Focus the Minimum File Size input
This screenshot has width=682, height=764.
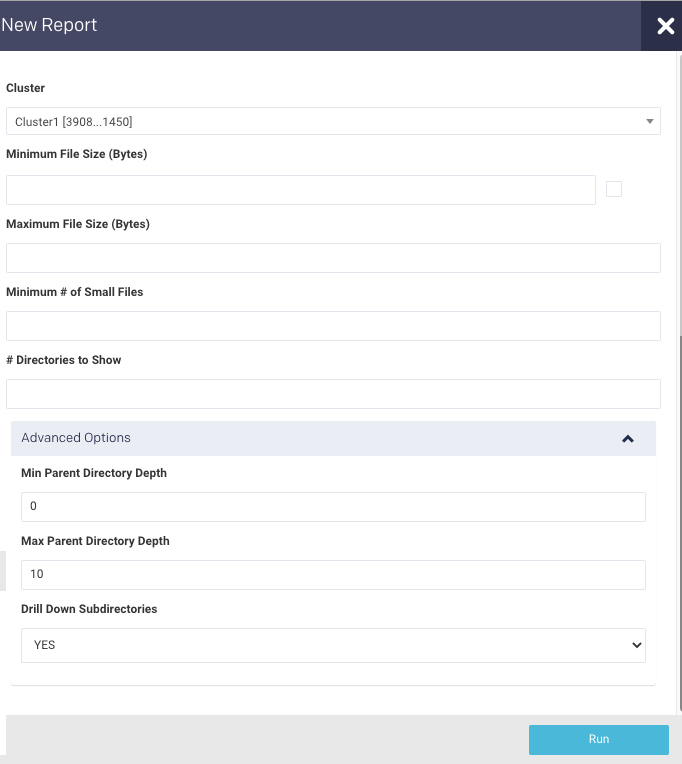(301, 190)
